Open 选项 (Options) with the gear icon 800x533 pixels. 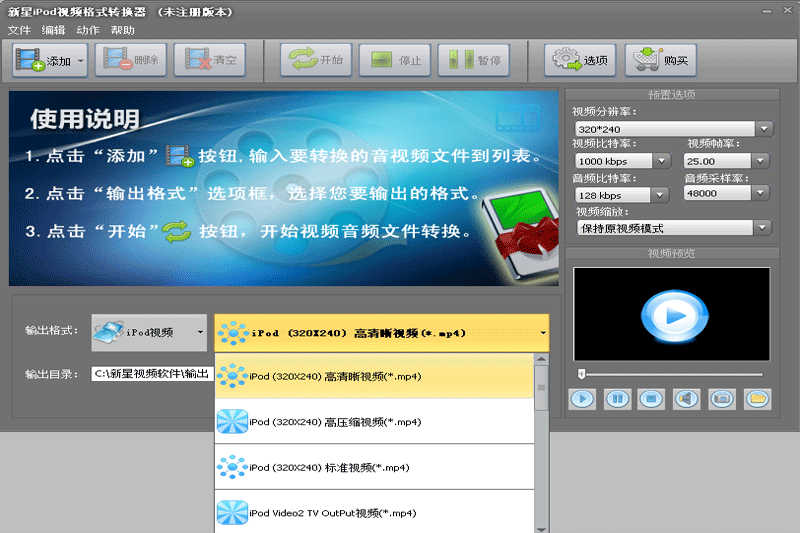click(580, 60)
